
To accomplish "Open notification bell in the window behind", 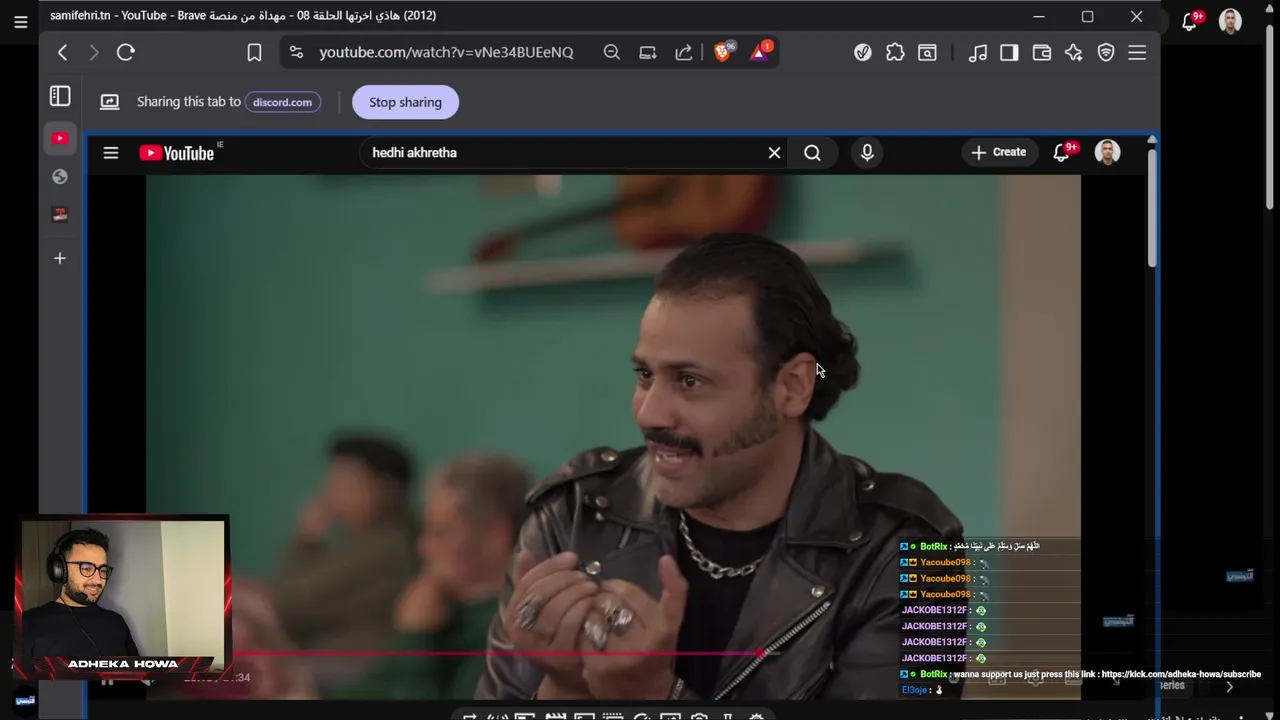I will [x=1191, y=21].
